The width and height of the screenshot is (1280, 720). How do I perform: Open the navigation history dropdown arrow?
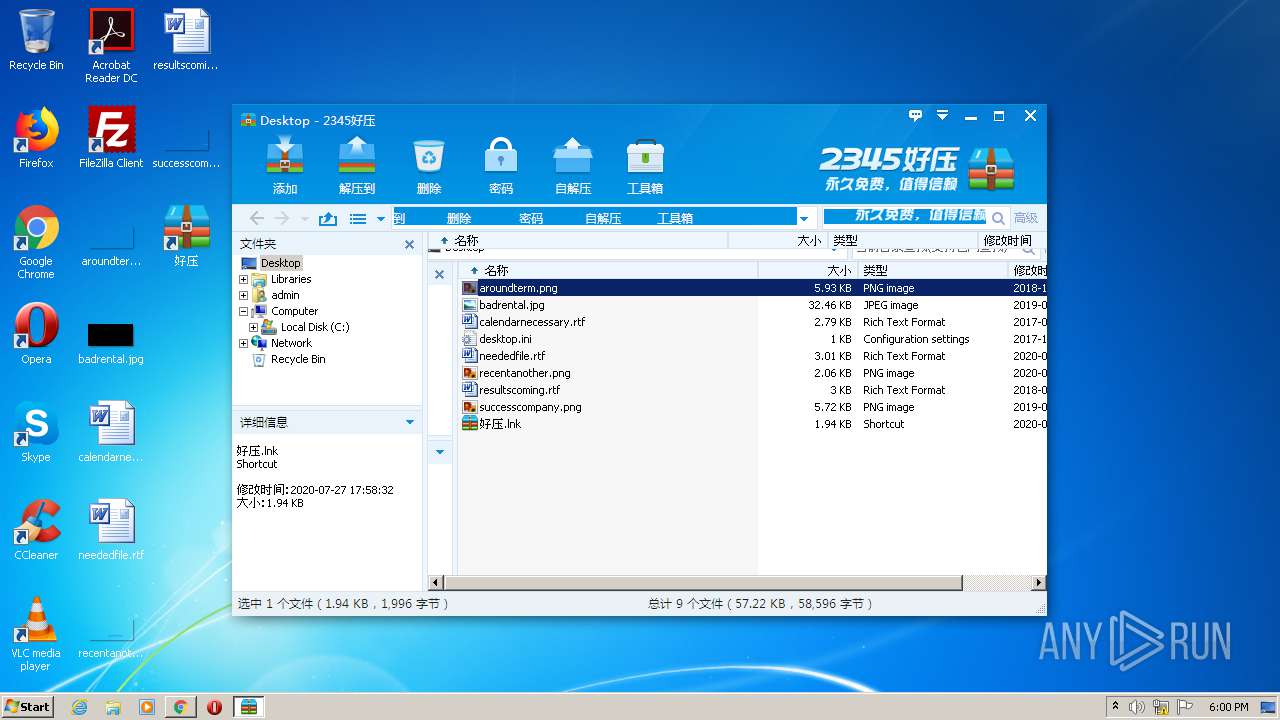coord(305,219)
